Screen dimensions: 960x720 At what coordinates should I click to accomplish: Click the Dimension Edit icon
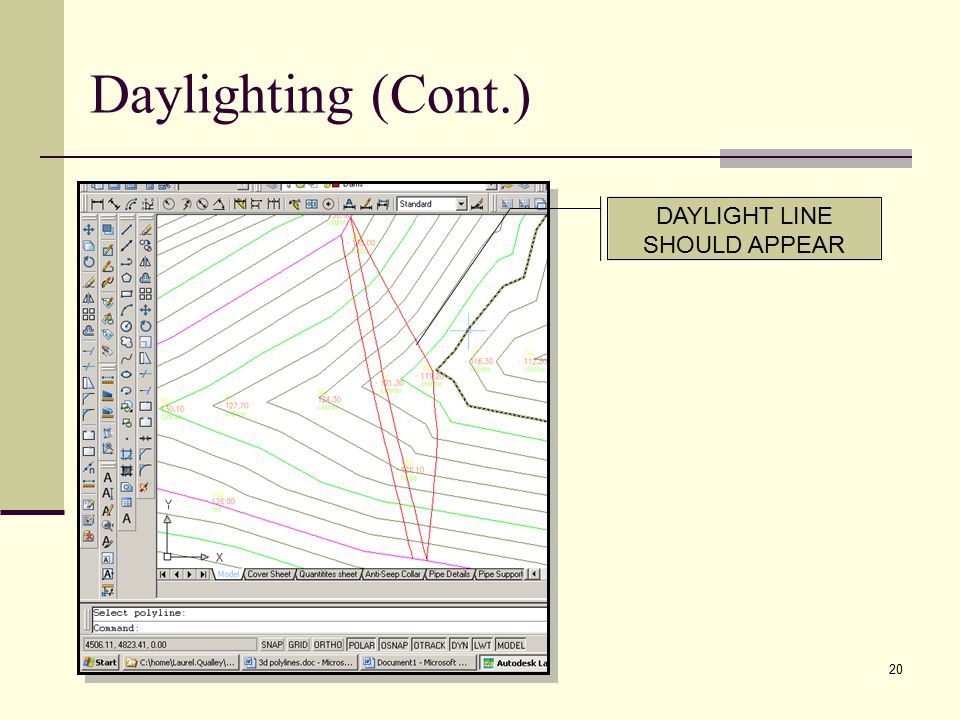click(349, 204)
